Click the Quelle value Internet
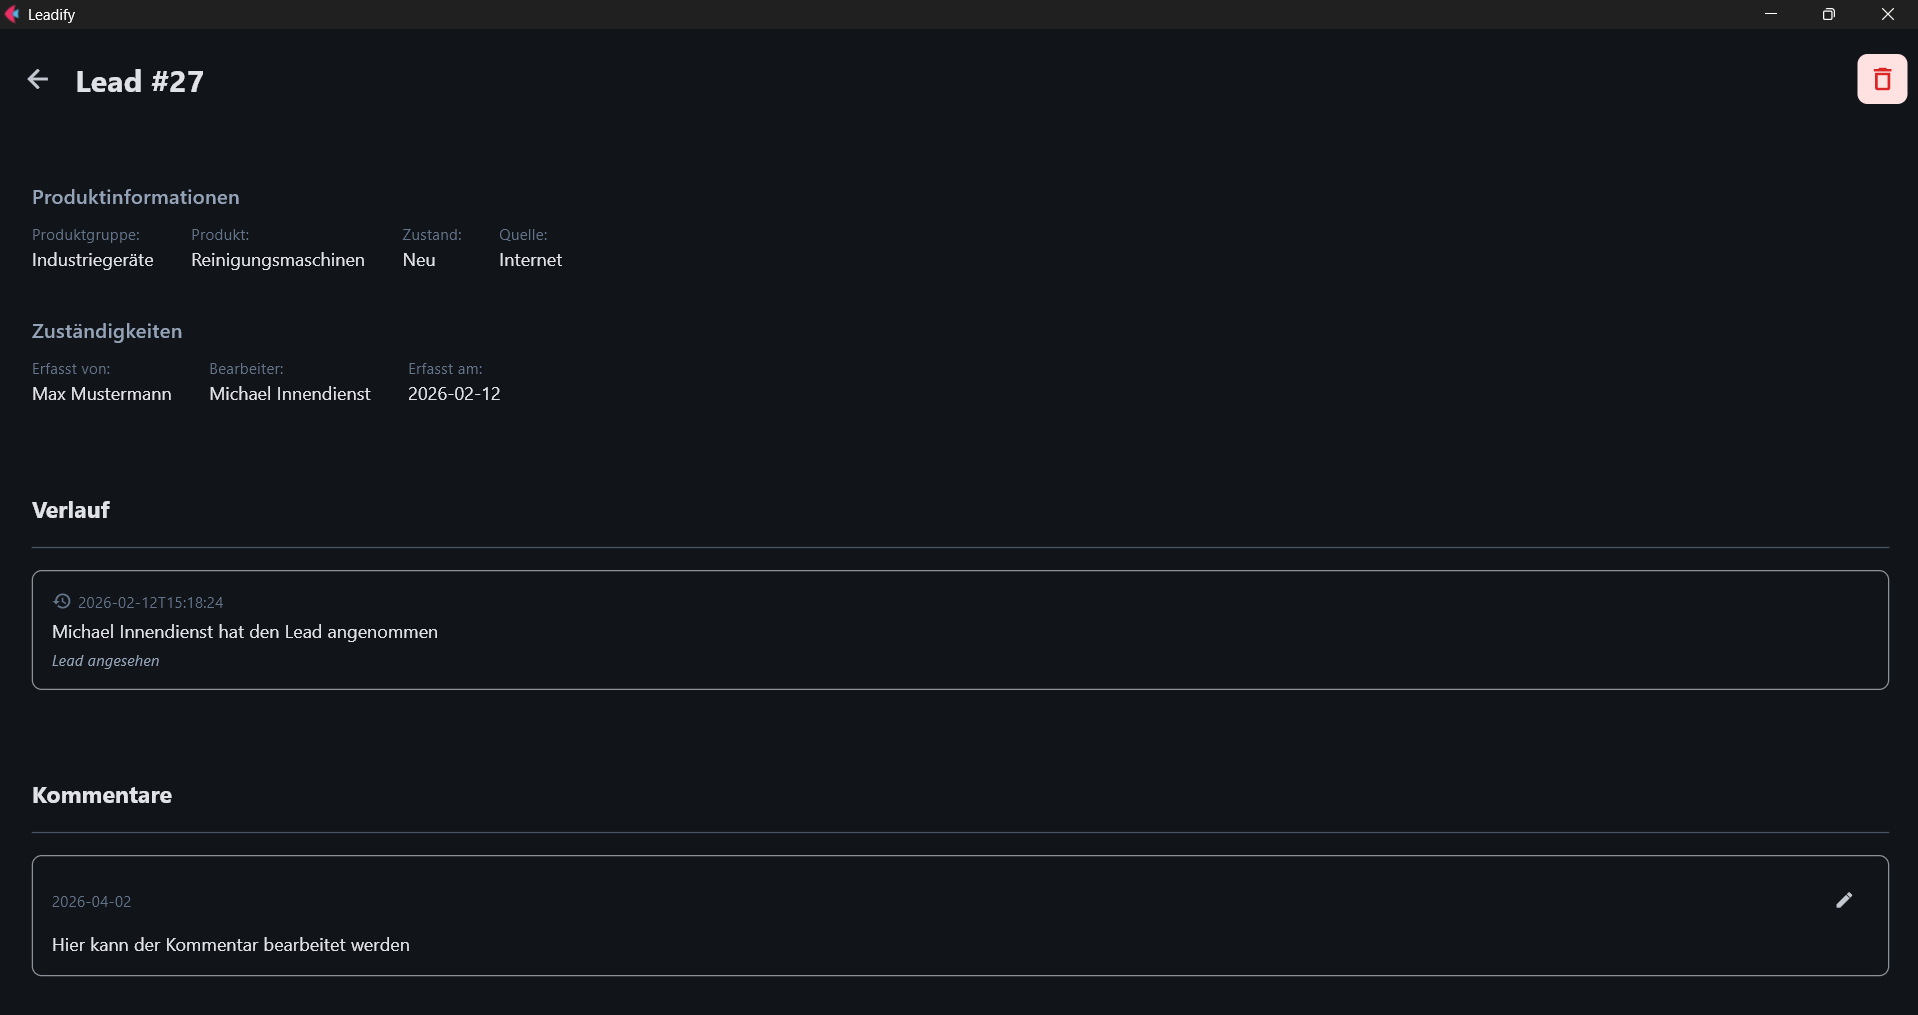The width and height of the screenshot is (1918, 1015). coord(530,260)
